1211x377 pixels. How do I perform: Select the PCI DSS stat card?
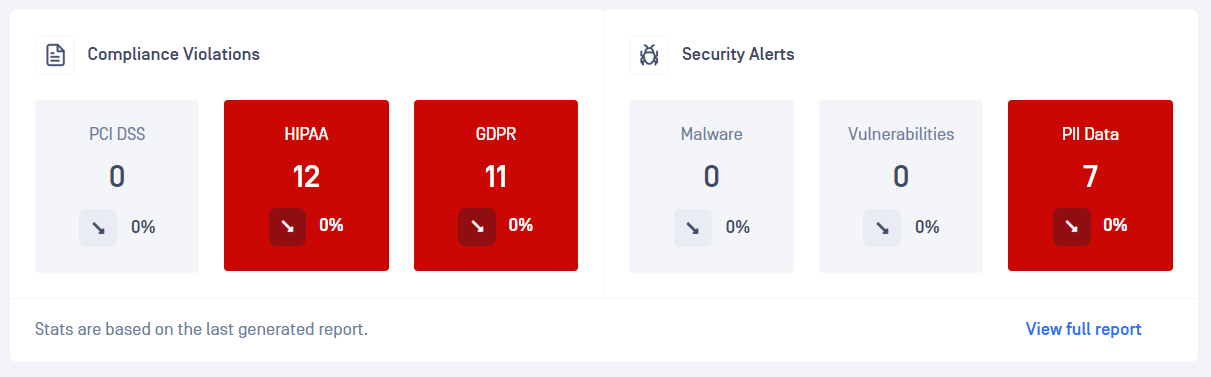click(117, 186)
